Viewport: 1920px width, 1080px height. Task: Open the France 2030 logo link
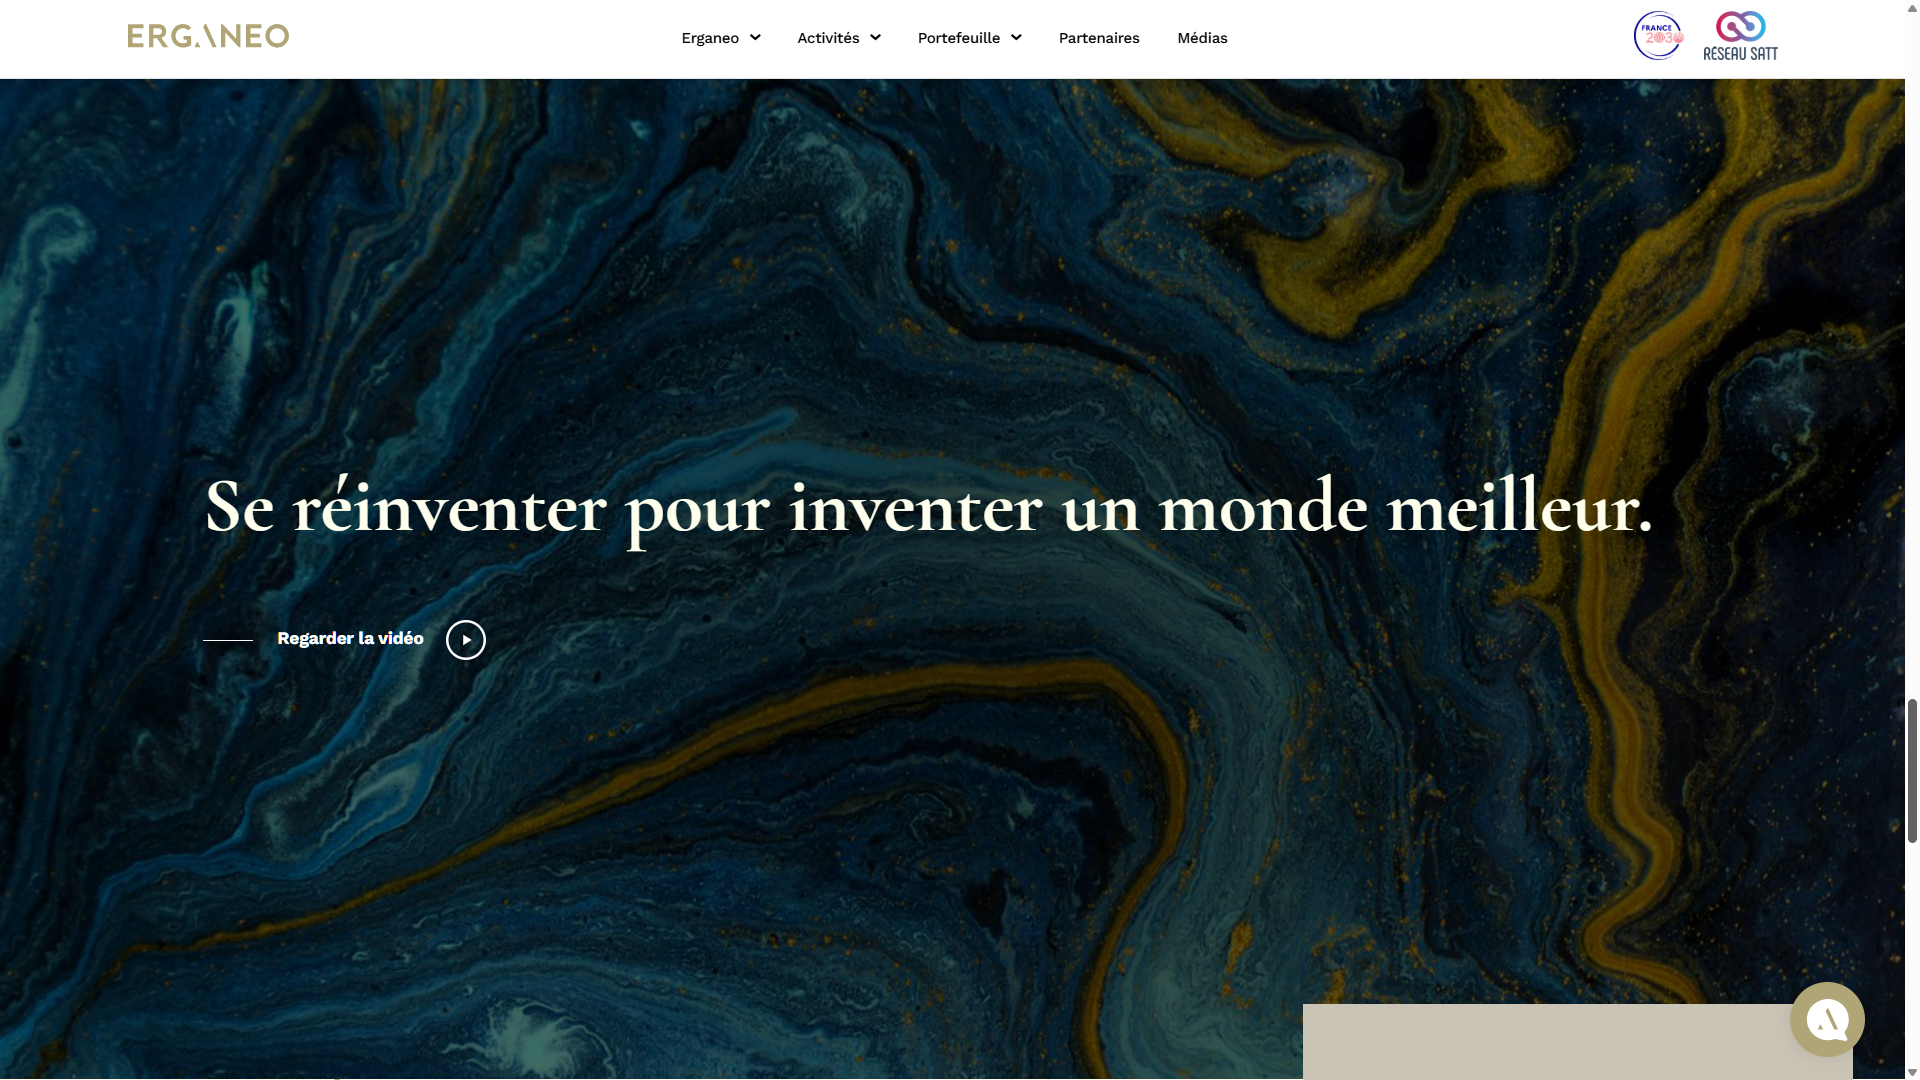click(x=1658, y=36)
